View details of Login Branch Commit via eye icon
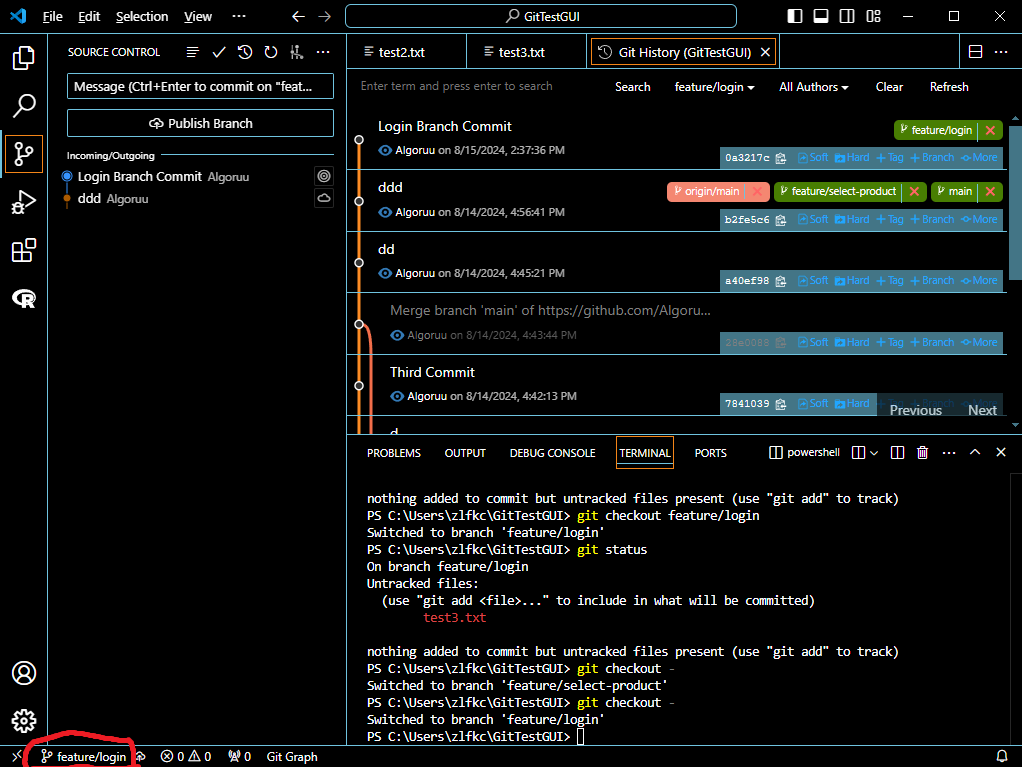This screenshot has width=1022, height=767. coord(385,151)
